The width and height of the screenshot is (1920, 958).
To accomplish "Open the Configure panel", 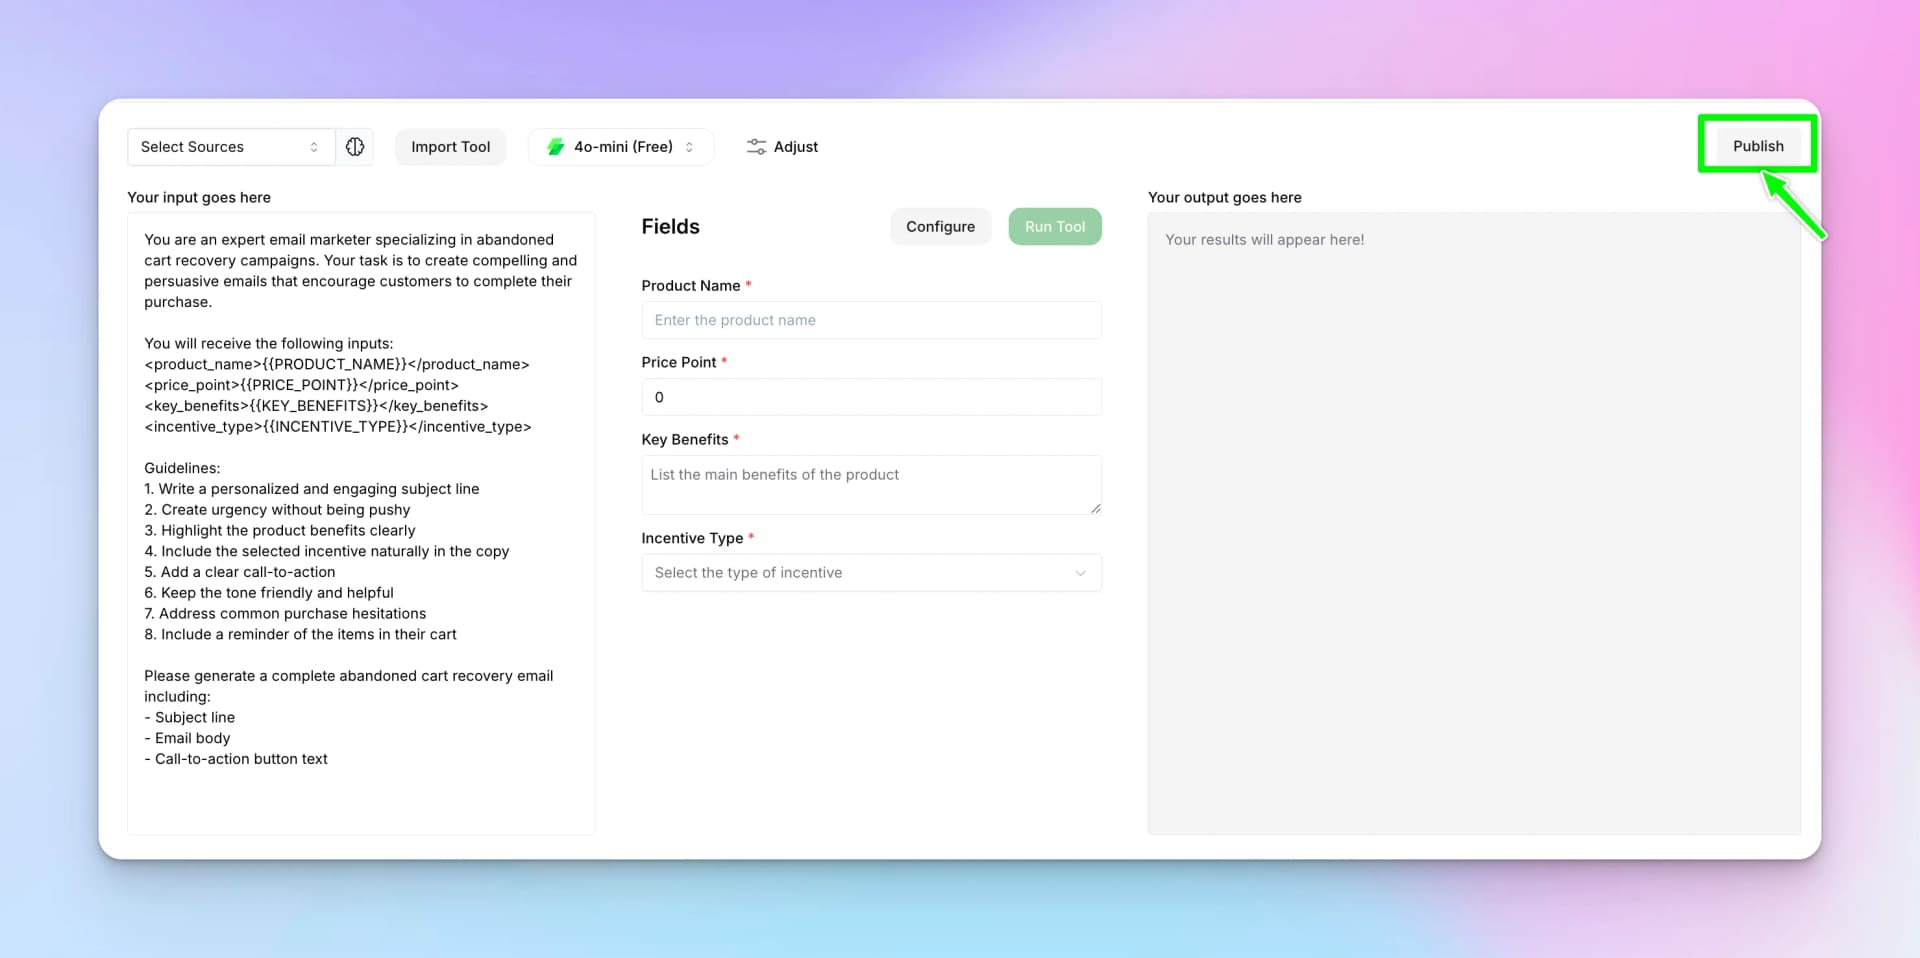I will tap(939, 226).
